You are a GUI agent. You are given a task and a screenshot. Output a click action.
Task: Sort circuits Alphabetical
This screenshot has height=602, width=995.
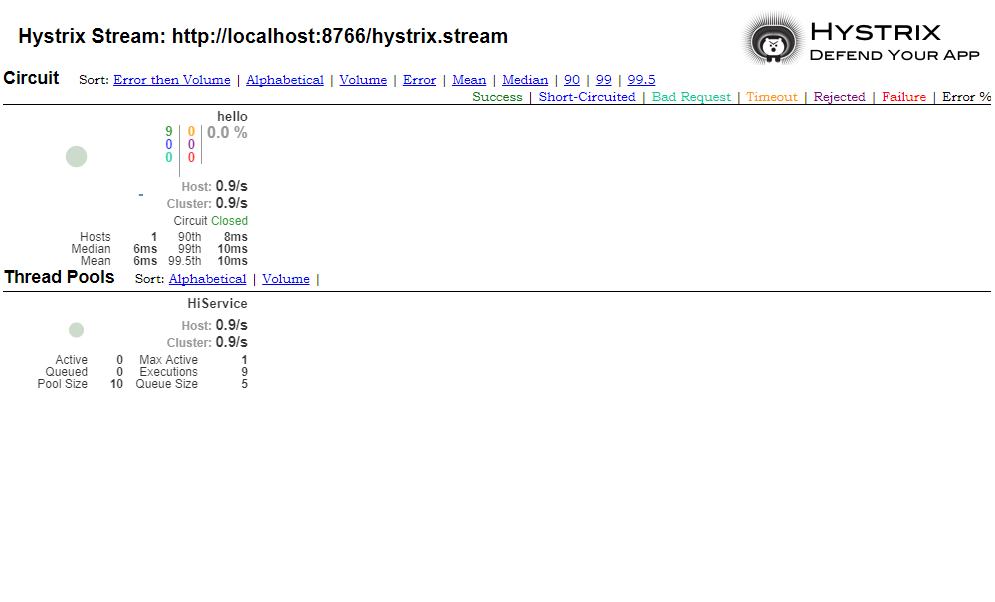click(285, 80)
